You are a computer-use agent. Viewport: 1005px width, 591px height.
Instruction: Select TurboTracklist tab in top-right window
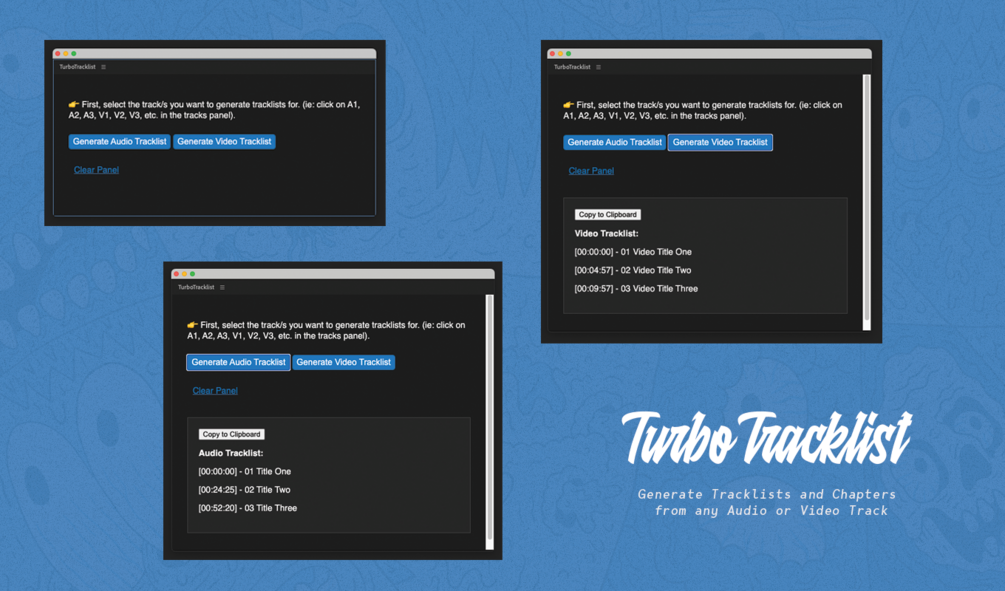tap(572, 67)
